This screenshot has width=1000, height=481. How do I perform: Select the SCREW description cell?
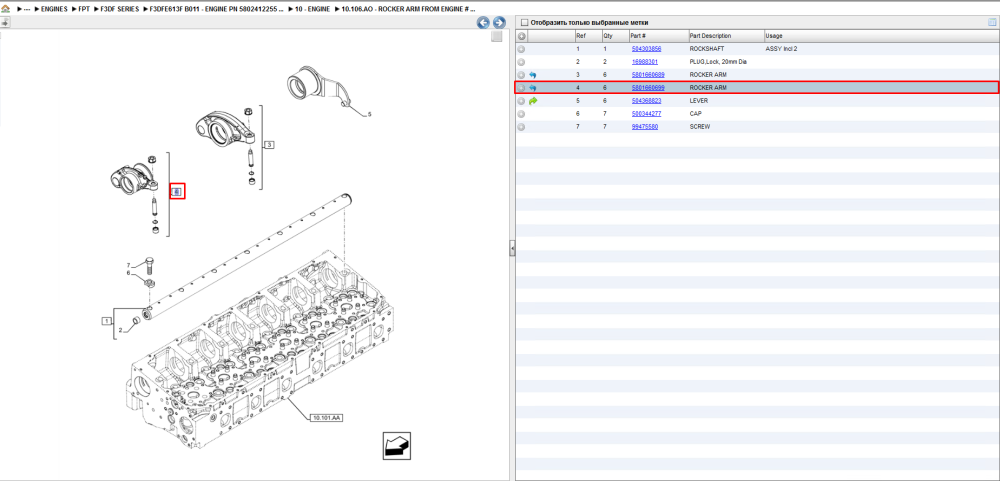click(x=700, y=127)
